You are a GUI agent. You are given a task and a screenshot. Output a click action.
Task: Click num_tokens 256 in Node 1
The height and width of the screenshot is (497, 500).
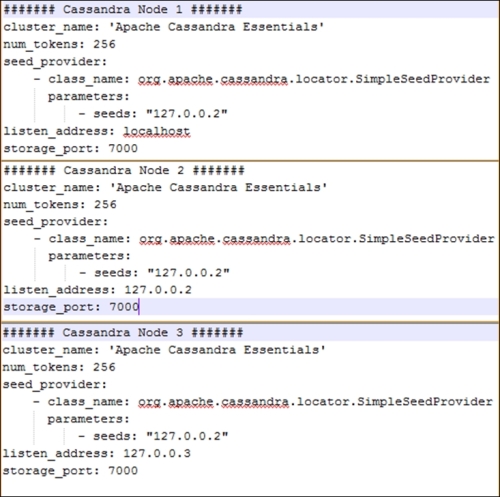(59, 44)
